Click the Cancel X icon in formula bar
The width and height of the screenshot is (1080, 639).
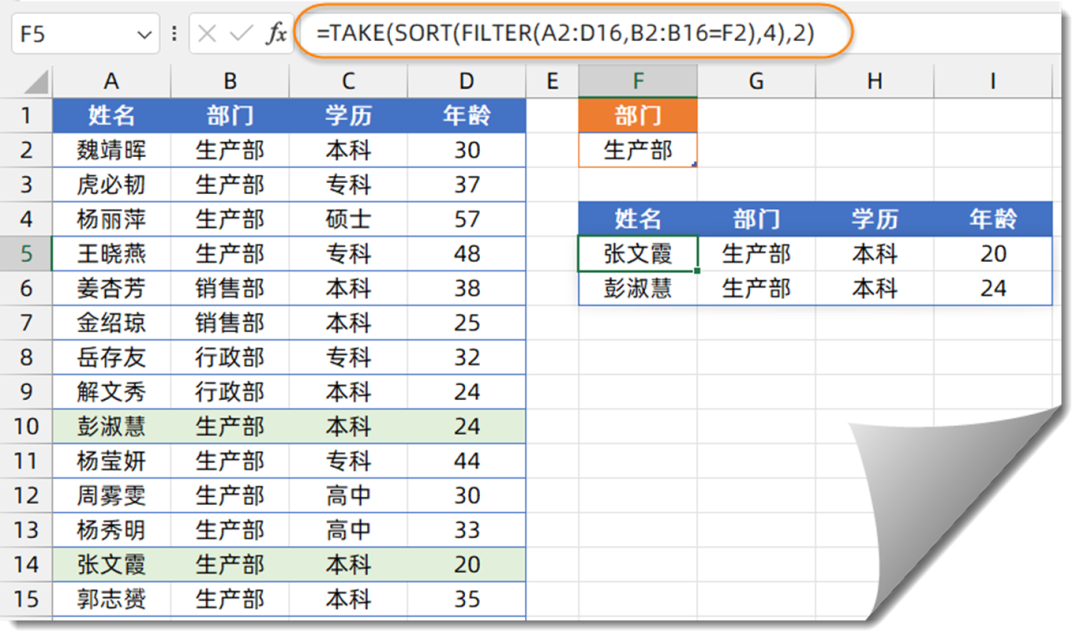(x=207, y=35)
